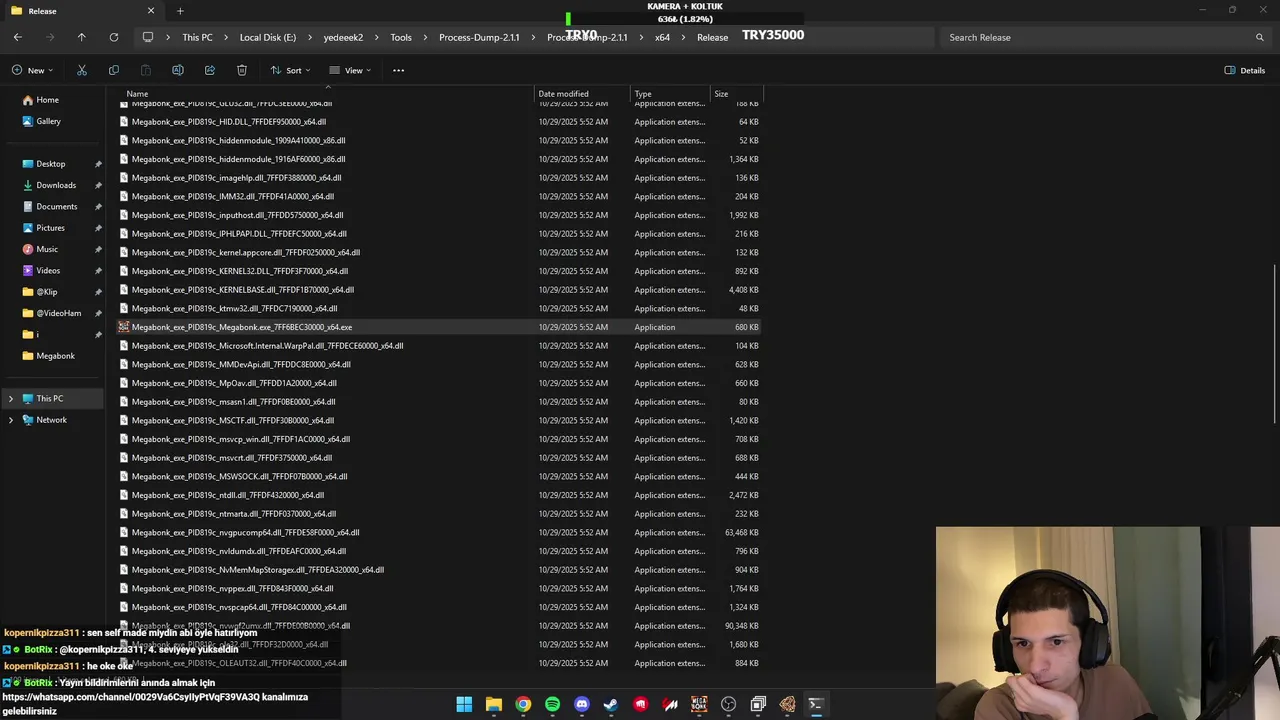The width and height of the screenshot is (1280, 720).
Task: Click the Copy icon in toolbar
Action: click(114, 70)
